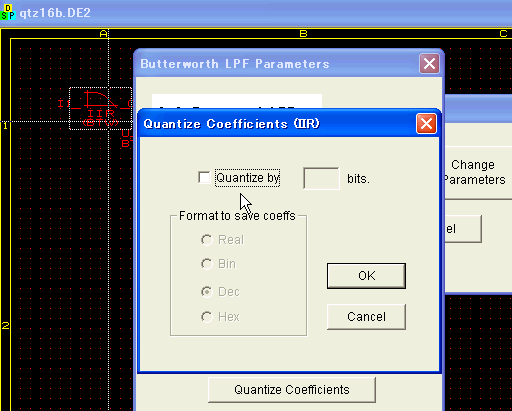Enable the Quantize by checkbox
The height and width of the screenshot is (411, 512).
tap(204, 177)
